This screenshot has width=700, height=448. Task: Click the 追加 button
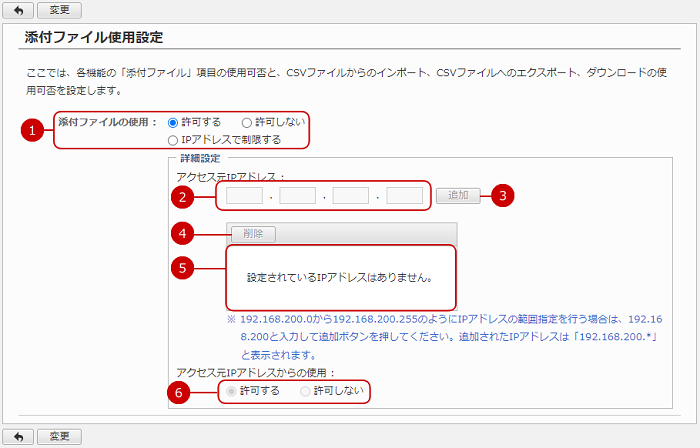[458, 195]
